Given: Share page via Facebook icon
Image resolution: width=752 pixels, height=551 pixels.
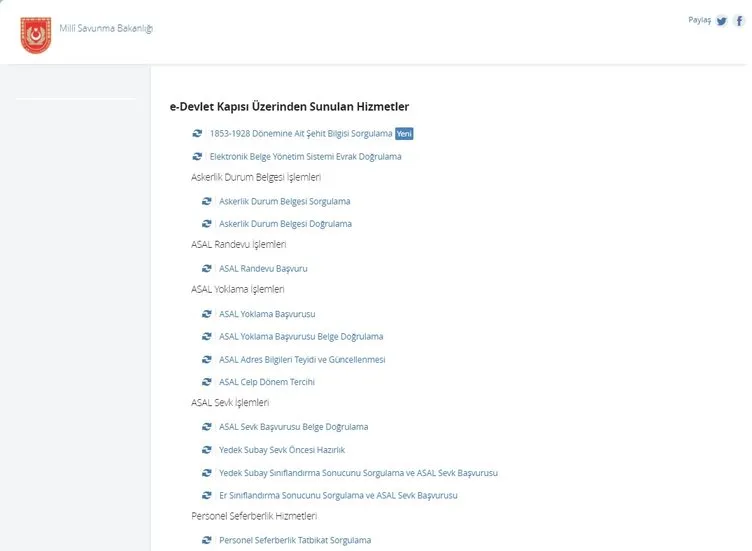Looking at the screenshot, I should (x=739, y=21).
